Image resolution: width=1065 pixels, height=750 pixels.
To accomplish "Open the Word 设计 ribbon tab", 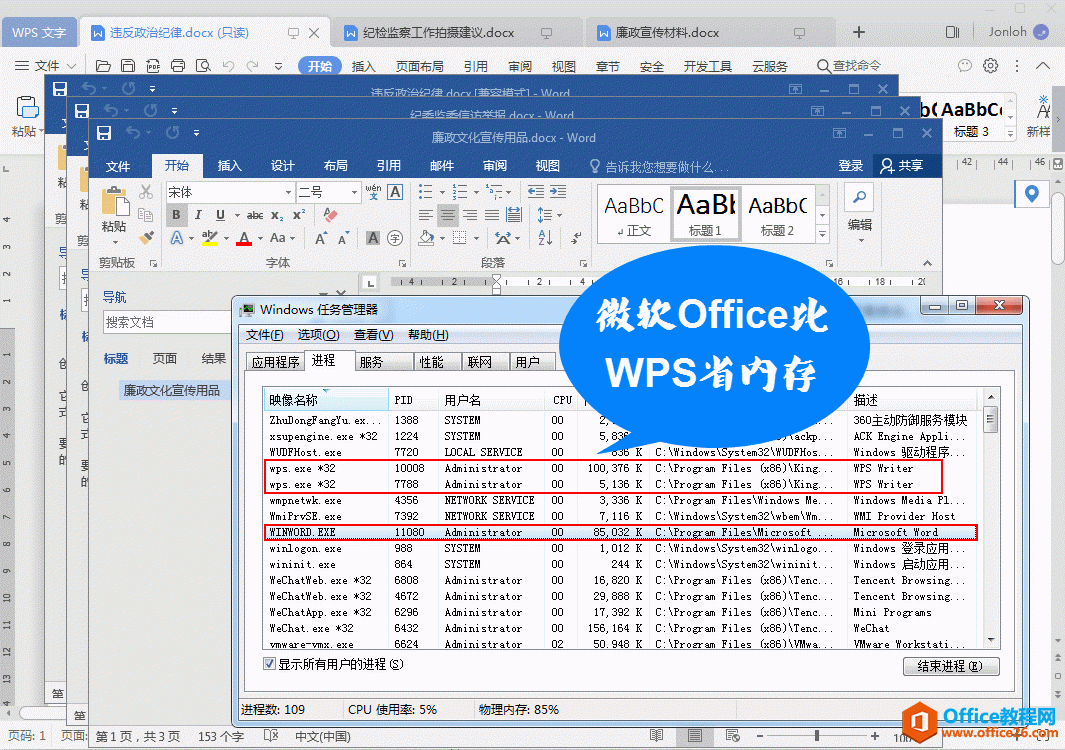I will [282, 166].
